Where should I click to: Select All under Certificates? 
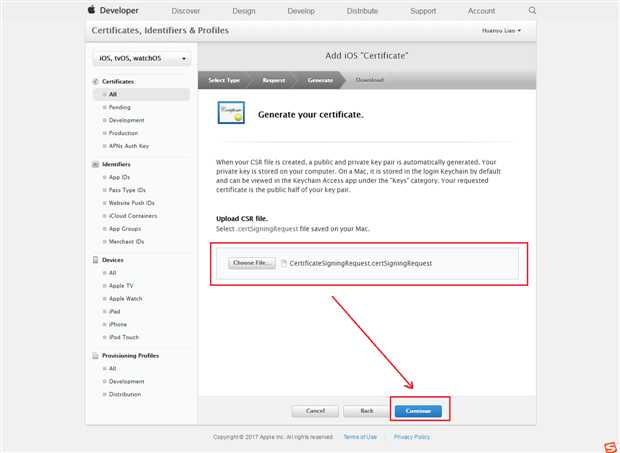pos(142,94)
